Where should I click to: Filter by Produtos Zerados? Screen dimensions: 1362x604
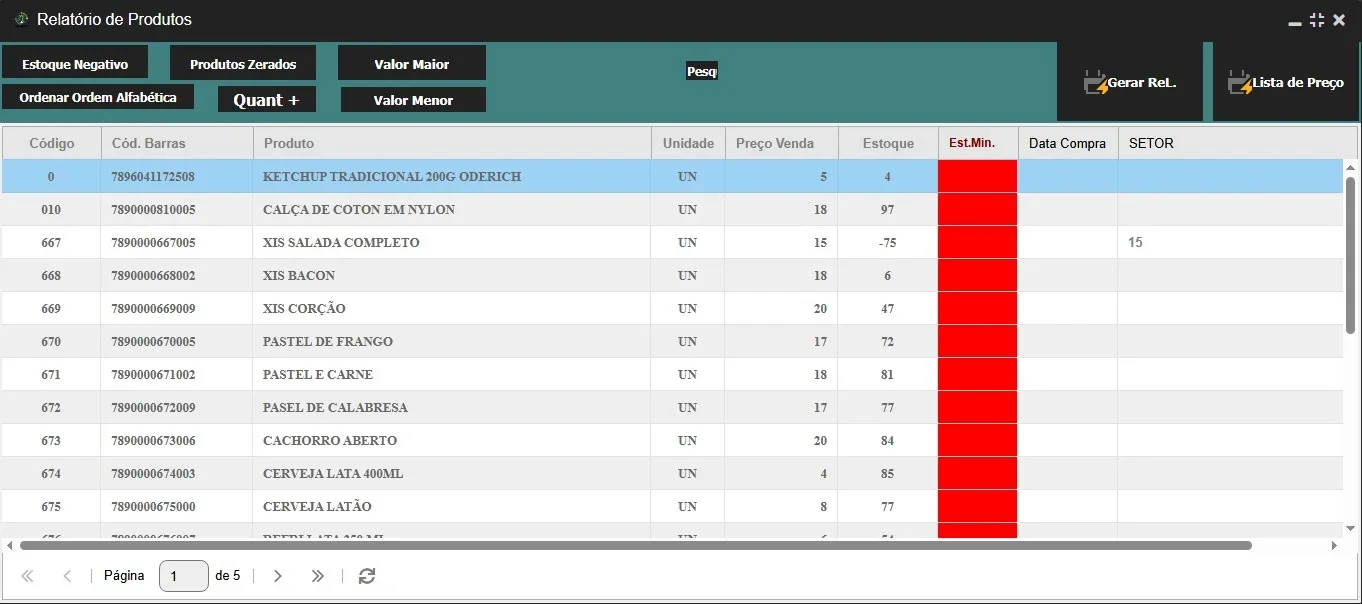[x=243, y=64]
